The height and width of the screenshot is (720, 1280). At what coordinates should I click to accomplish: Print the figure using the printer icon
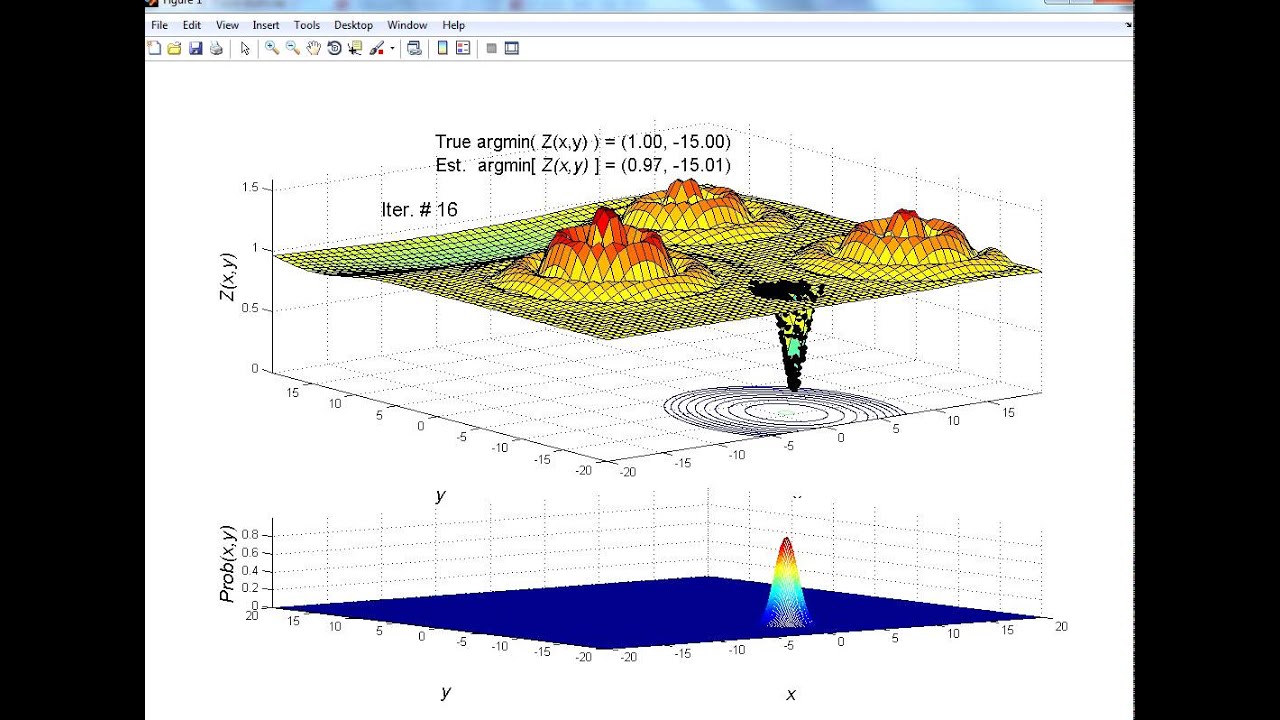click(216, 48)
